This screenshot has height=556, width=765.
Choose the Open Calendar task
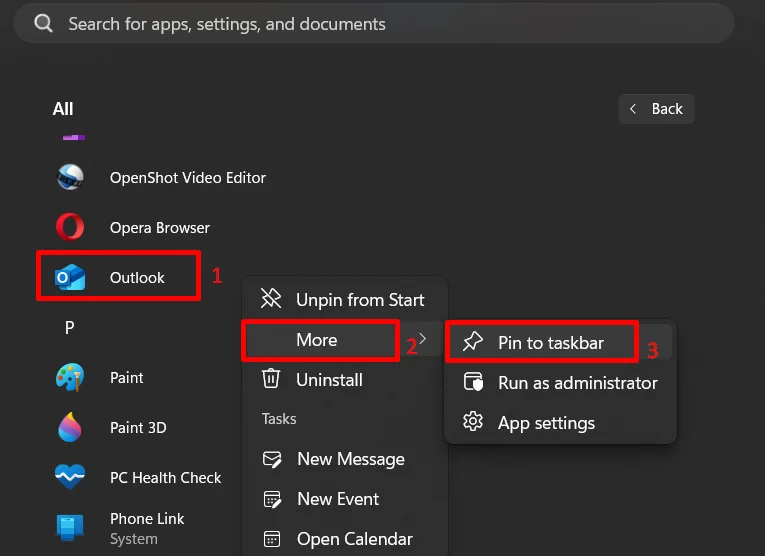click(x=355, y=539)
